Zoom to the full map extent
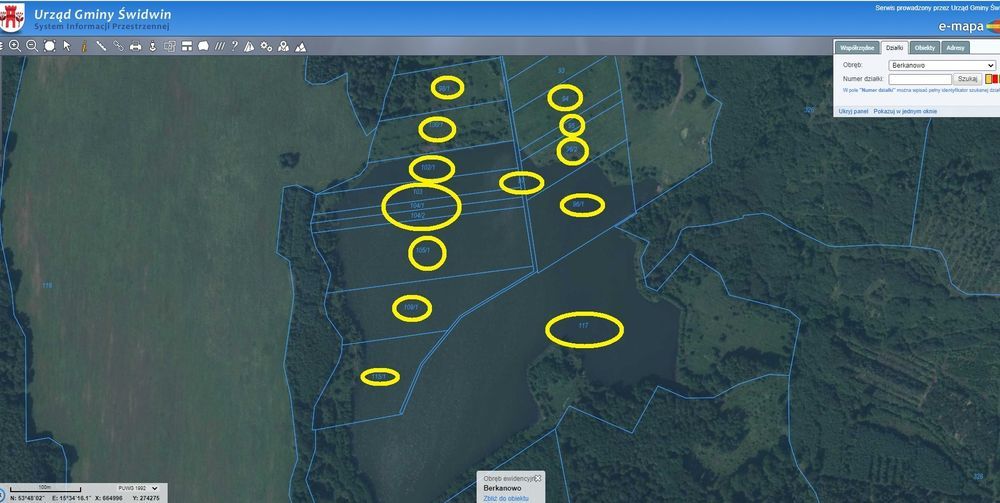This screenshot has width=1000, height=503. click(49, 46)
